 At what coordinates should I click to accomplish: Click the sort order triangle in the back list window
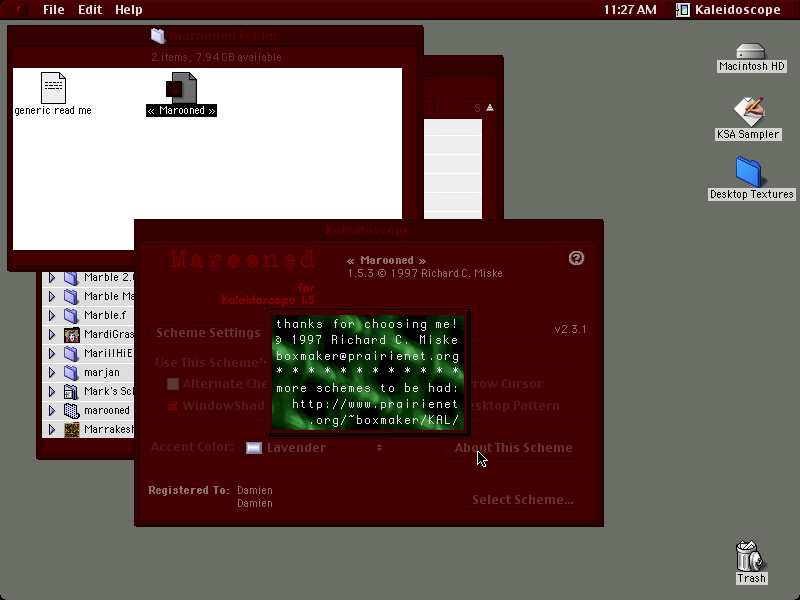point(490,108)
